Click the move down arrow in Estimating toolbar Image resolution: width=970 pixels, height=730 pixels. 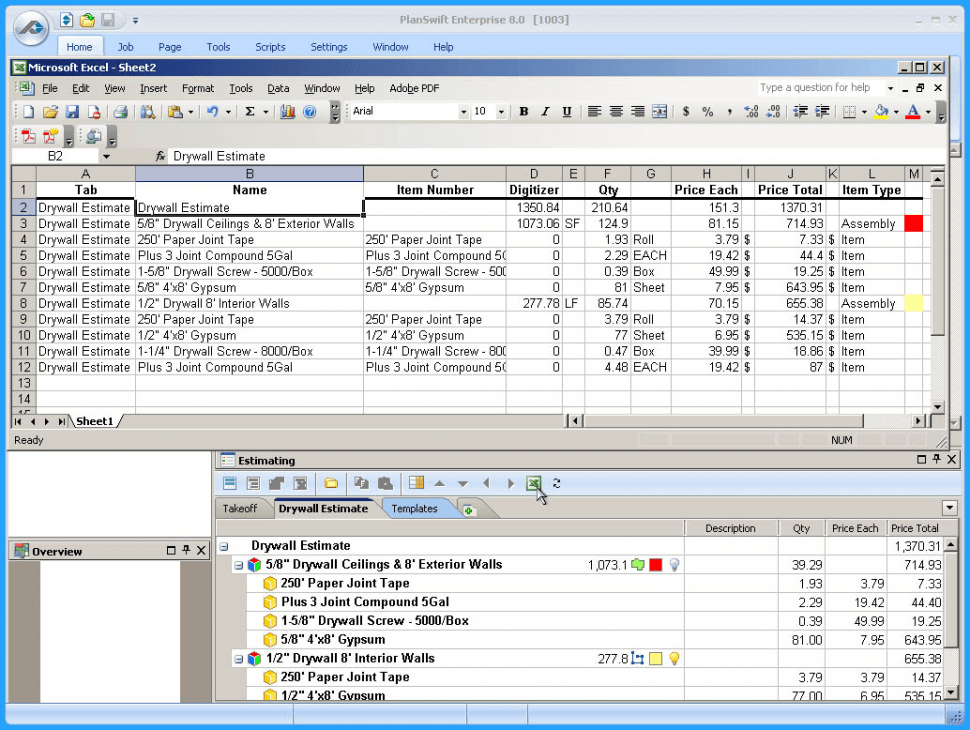(463, 484)
